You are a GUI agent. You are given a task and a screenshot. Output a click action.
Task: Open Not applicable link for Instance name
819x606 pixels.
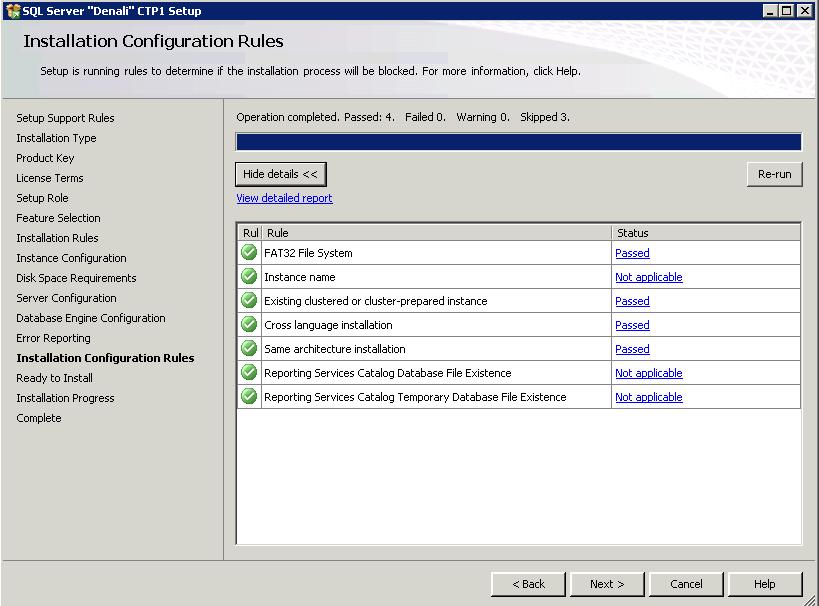648,277
